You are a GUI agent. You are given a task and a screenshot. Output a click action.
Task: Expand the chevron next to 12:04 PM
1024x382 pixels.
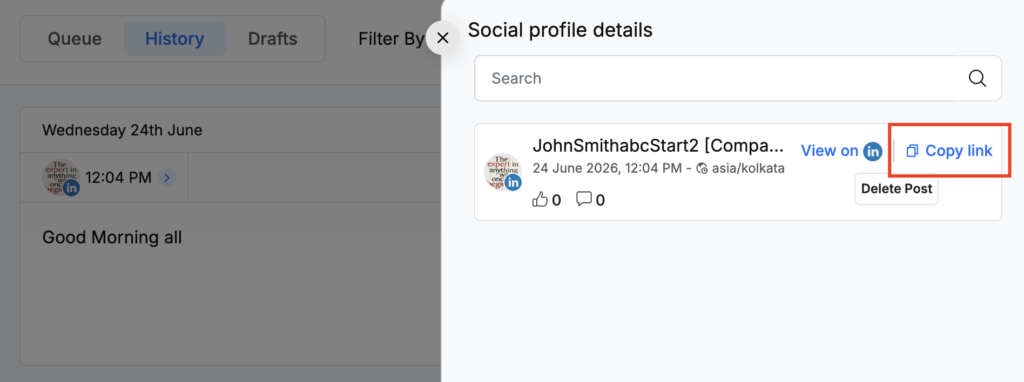click(167, 177)
